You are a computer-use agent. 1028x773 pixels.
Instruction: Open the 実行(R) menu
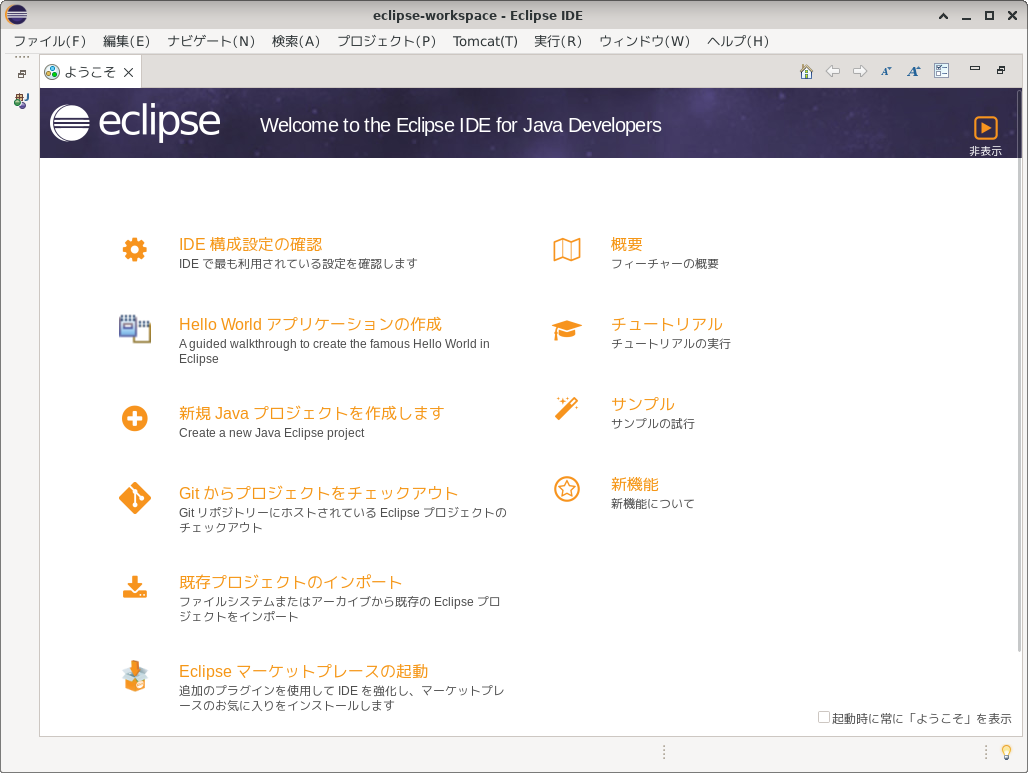point(558,41)
